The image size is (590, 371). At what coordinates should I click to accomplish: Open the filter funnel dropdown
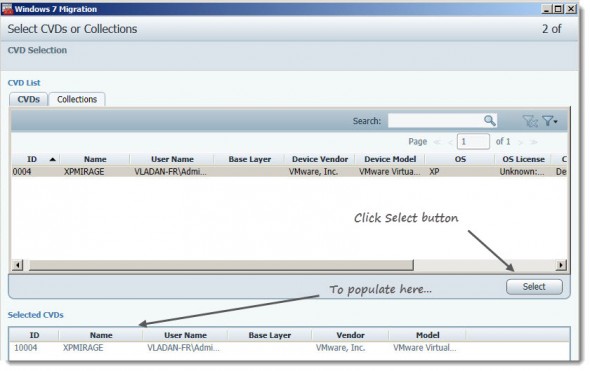[x=550, y=121]
